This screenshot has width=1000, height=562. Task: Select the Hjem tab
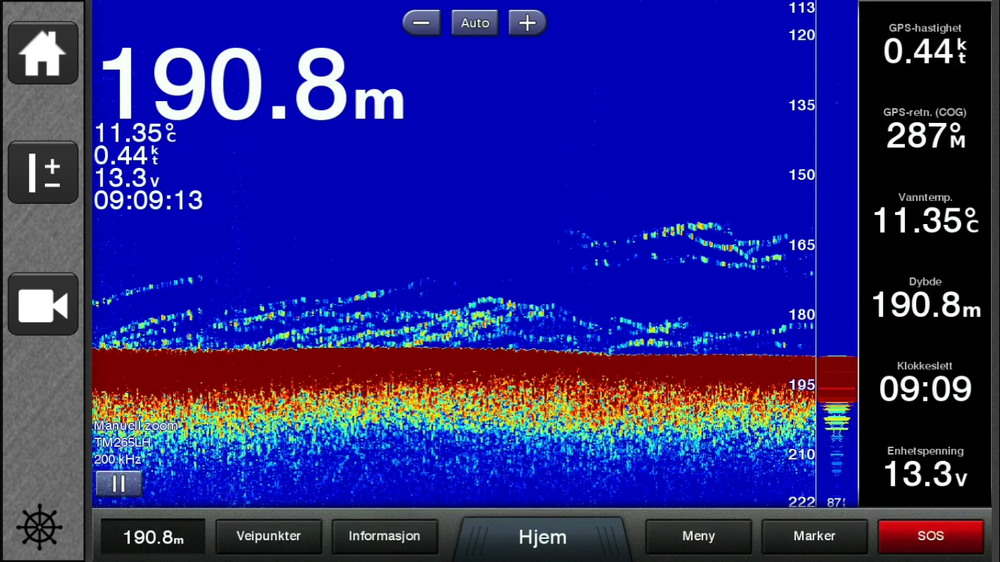click(x=542, y=536)
